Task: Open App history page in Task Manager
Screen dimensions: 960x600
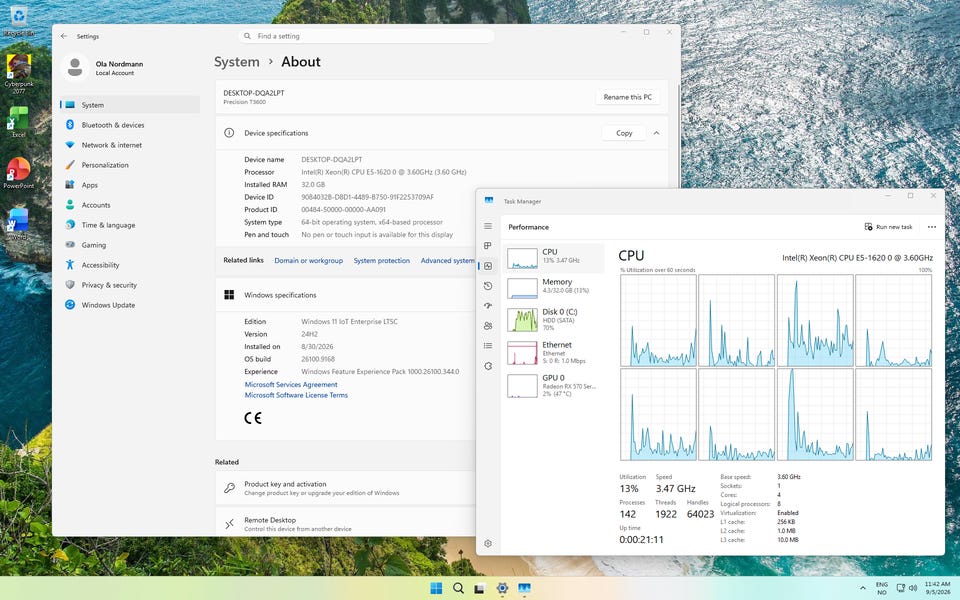Action: pyautogui.click(x=488, y=286)
